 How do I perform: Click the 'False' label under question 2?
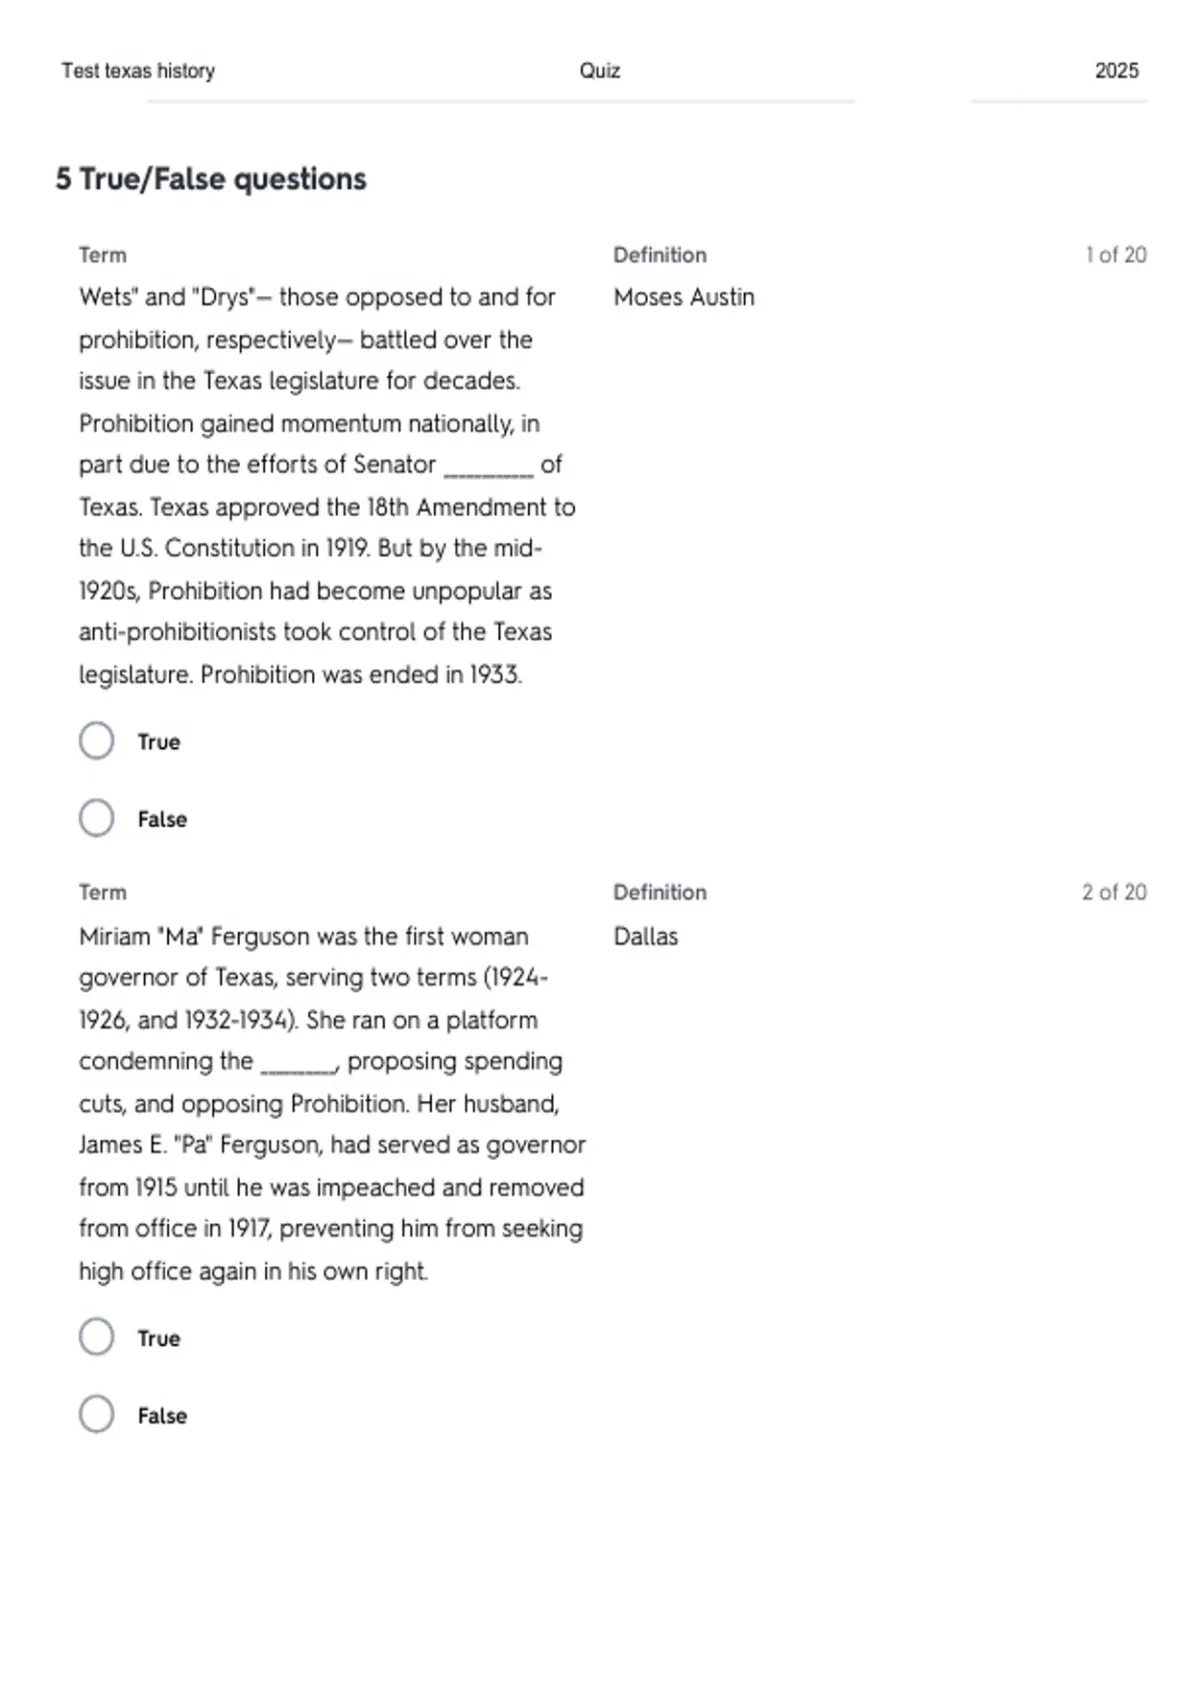click(162, 1415)
